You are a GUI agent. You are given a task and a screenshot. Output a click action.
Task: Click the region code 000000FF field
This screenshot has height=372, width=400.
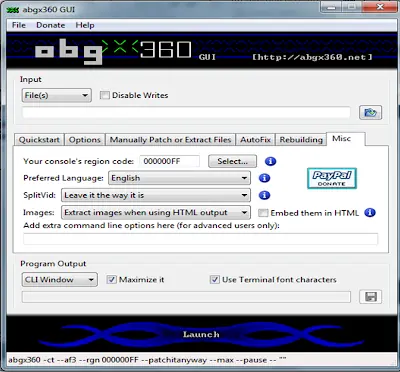click(x=170, y=161)
